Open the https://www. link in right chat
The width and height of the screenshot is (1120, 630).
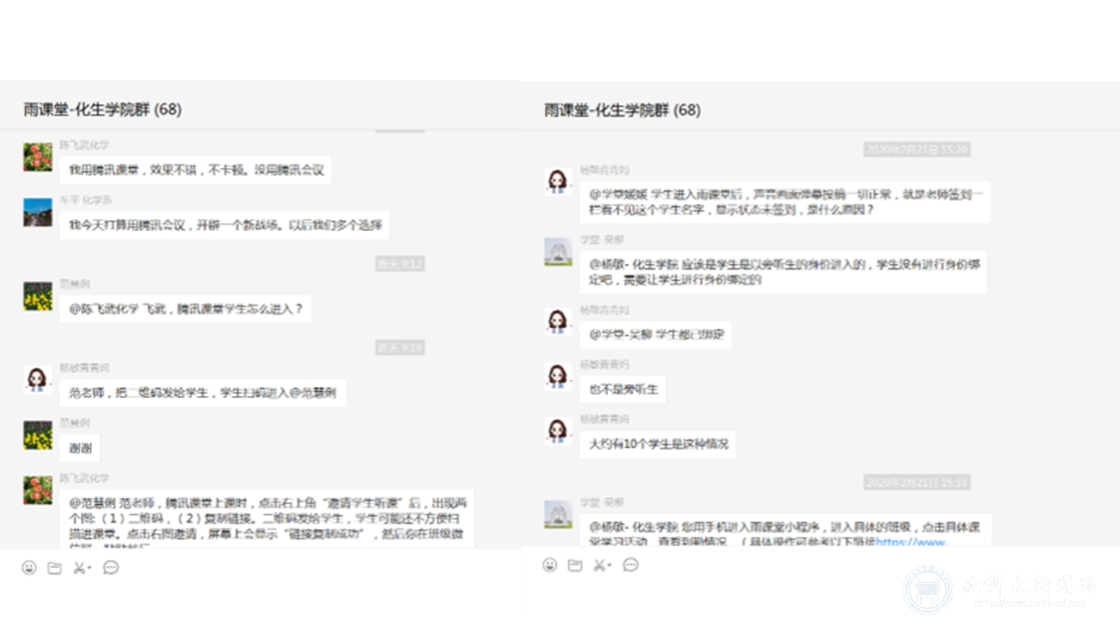[x=911, y=542]
